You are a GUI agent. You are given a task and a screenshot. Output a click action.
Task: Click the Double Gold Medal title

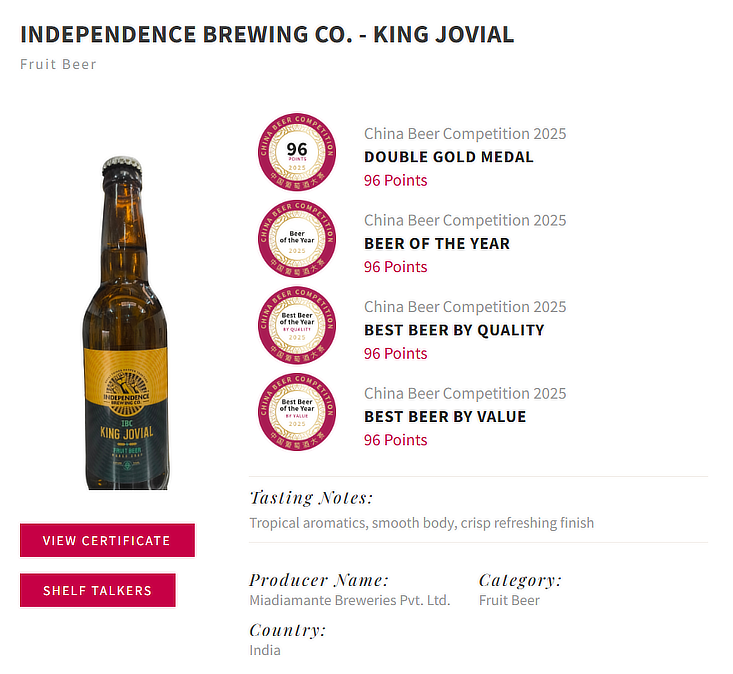448,157
